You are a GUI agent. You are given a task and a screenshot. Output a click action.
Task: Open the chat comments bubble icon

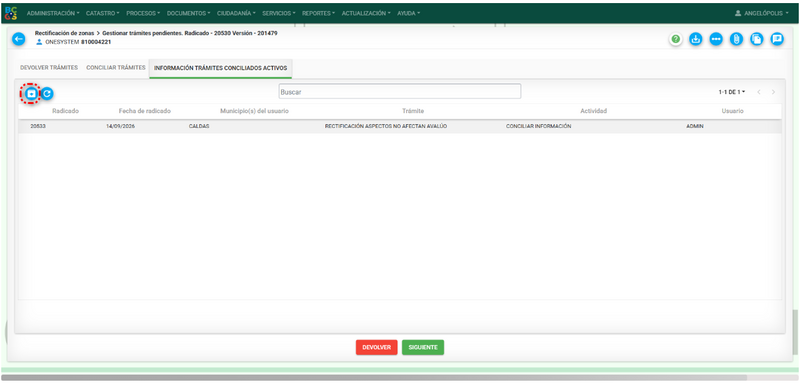pyautogui.click(x=777, y=39)
